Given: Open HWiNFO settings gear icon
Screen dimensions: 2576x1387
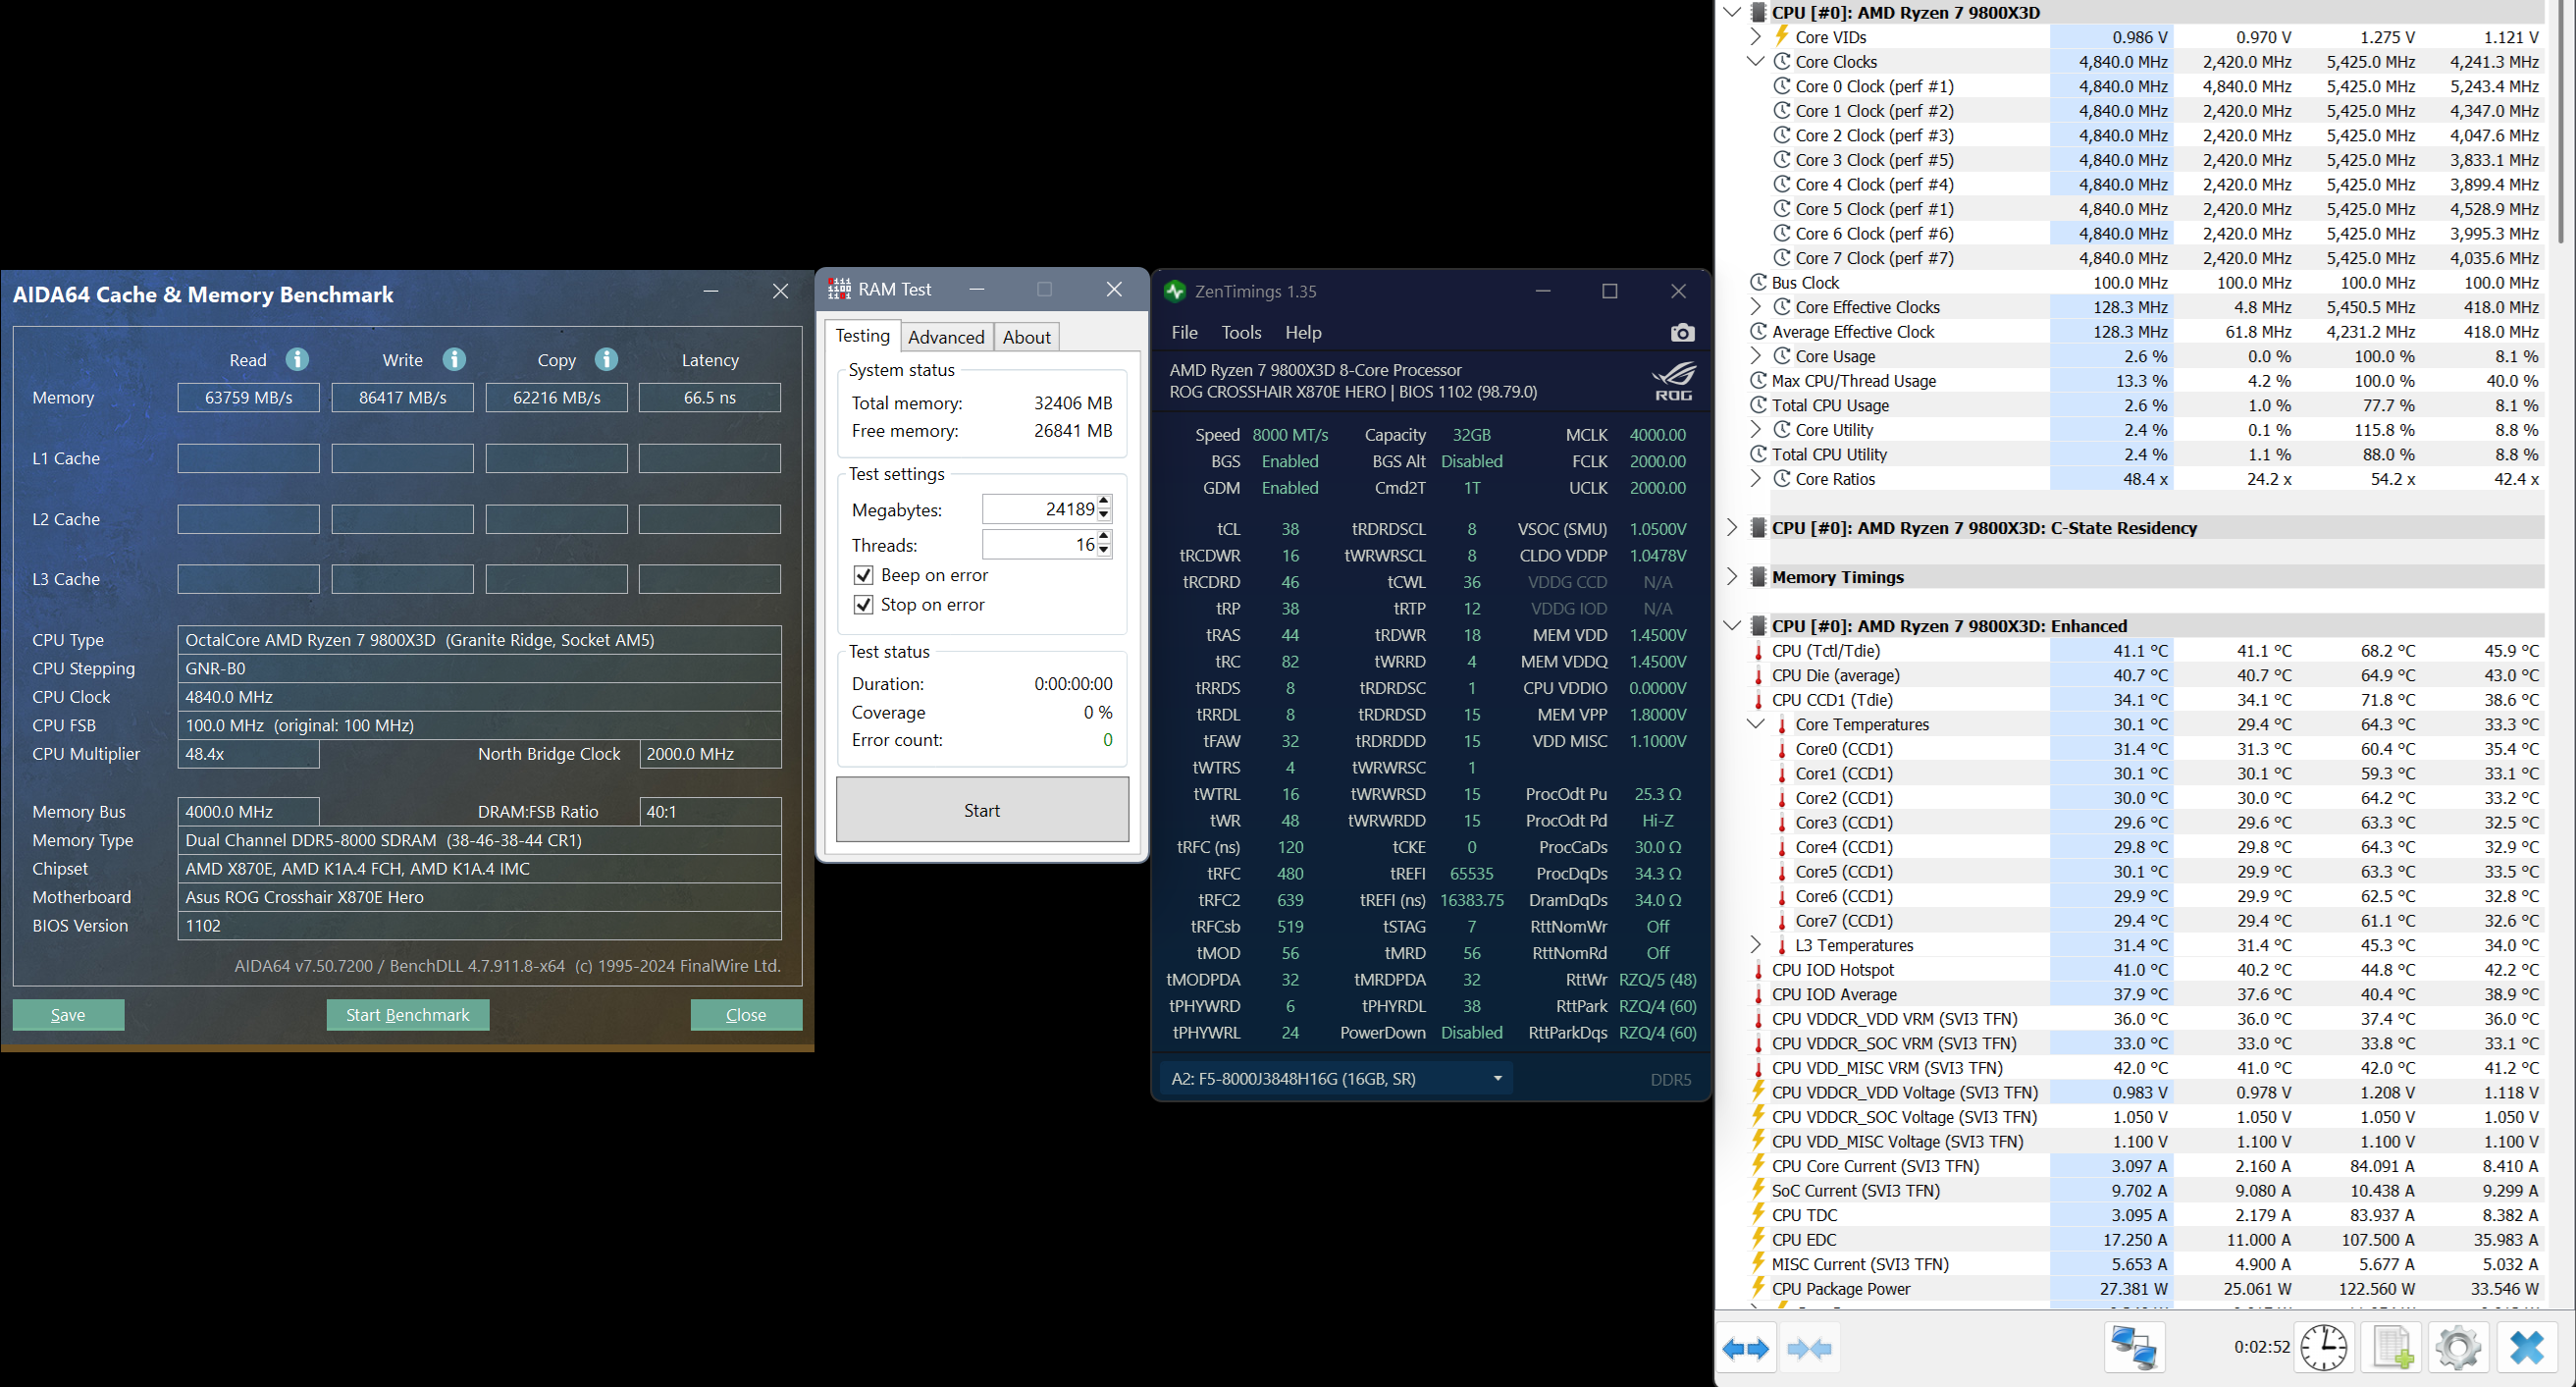Looking at the screenshot, I should [2458, 1349].
